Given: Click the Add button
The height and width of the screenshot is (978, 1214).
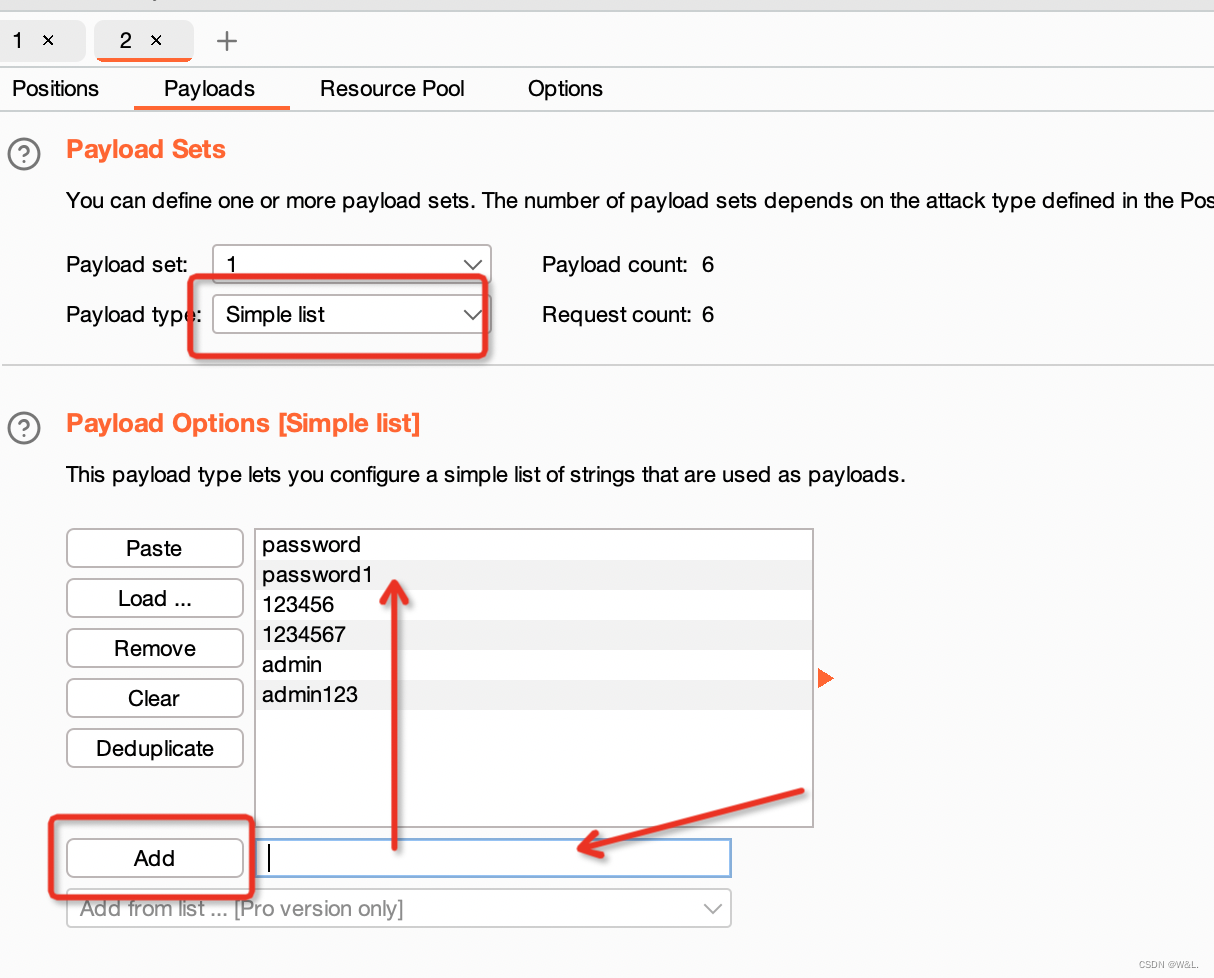Looking at the screenshot, I should click(155, 858).
